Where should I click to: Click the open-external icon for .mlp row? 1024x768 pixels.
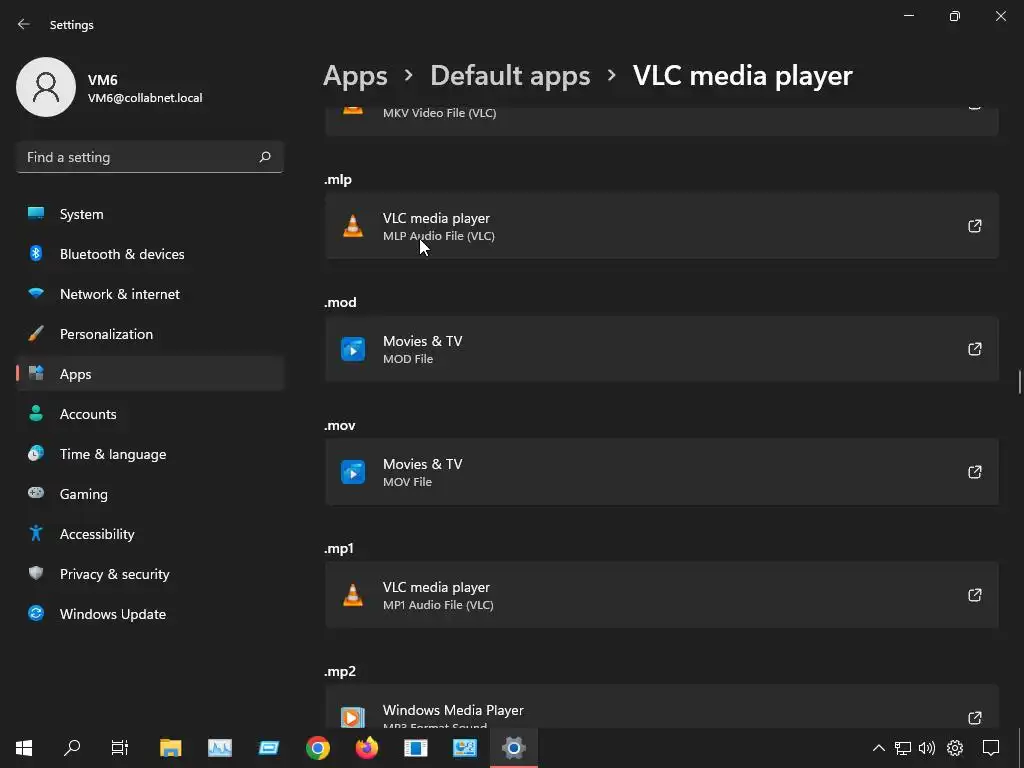(x=974, y=226)
